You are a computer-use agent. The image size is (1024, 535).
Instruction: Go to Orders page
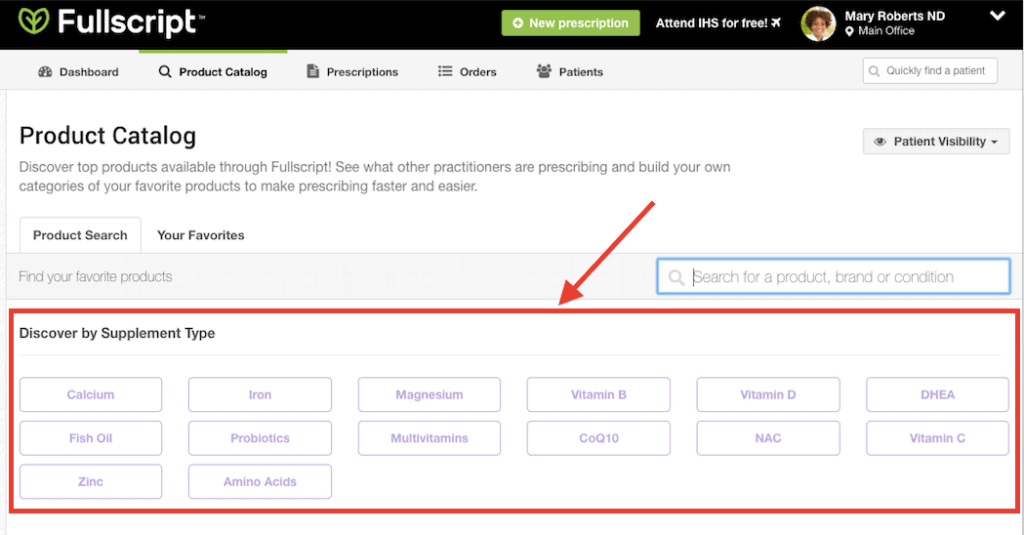(467, 72)
